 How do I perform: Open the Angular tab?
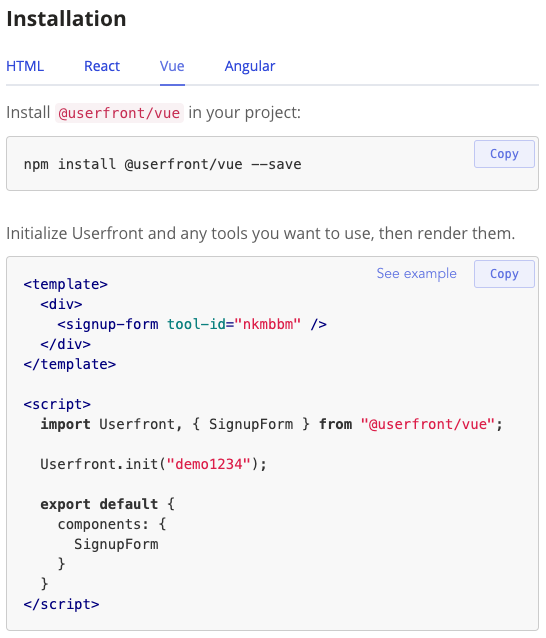[250, 66]
